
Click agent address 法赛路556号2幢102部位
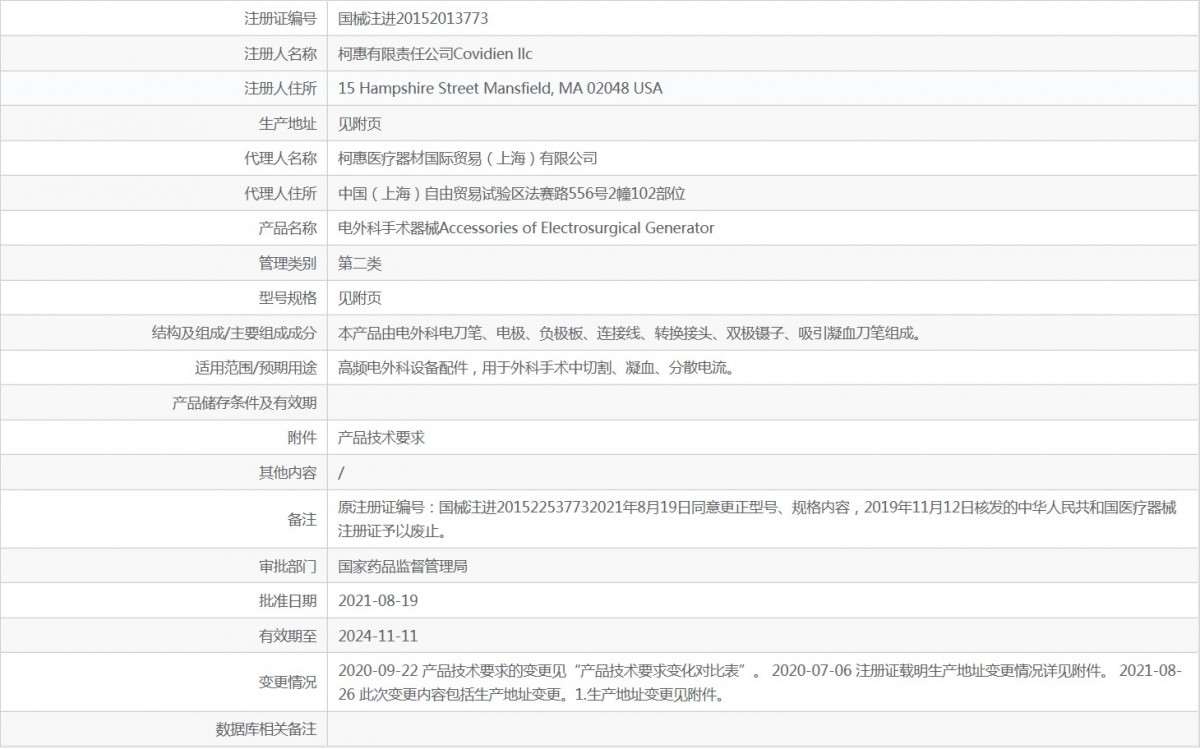(607, 193)
